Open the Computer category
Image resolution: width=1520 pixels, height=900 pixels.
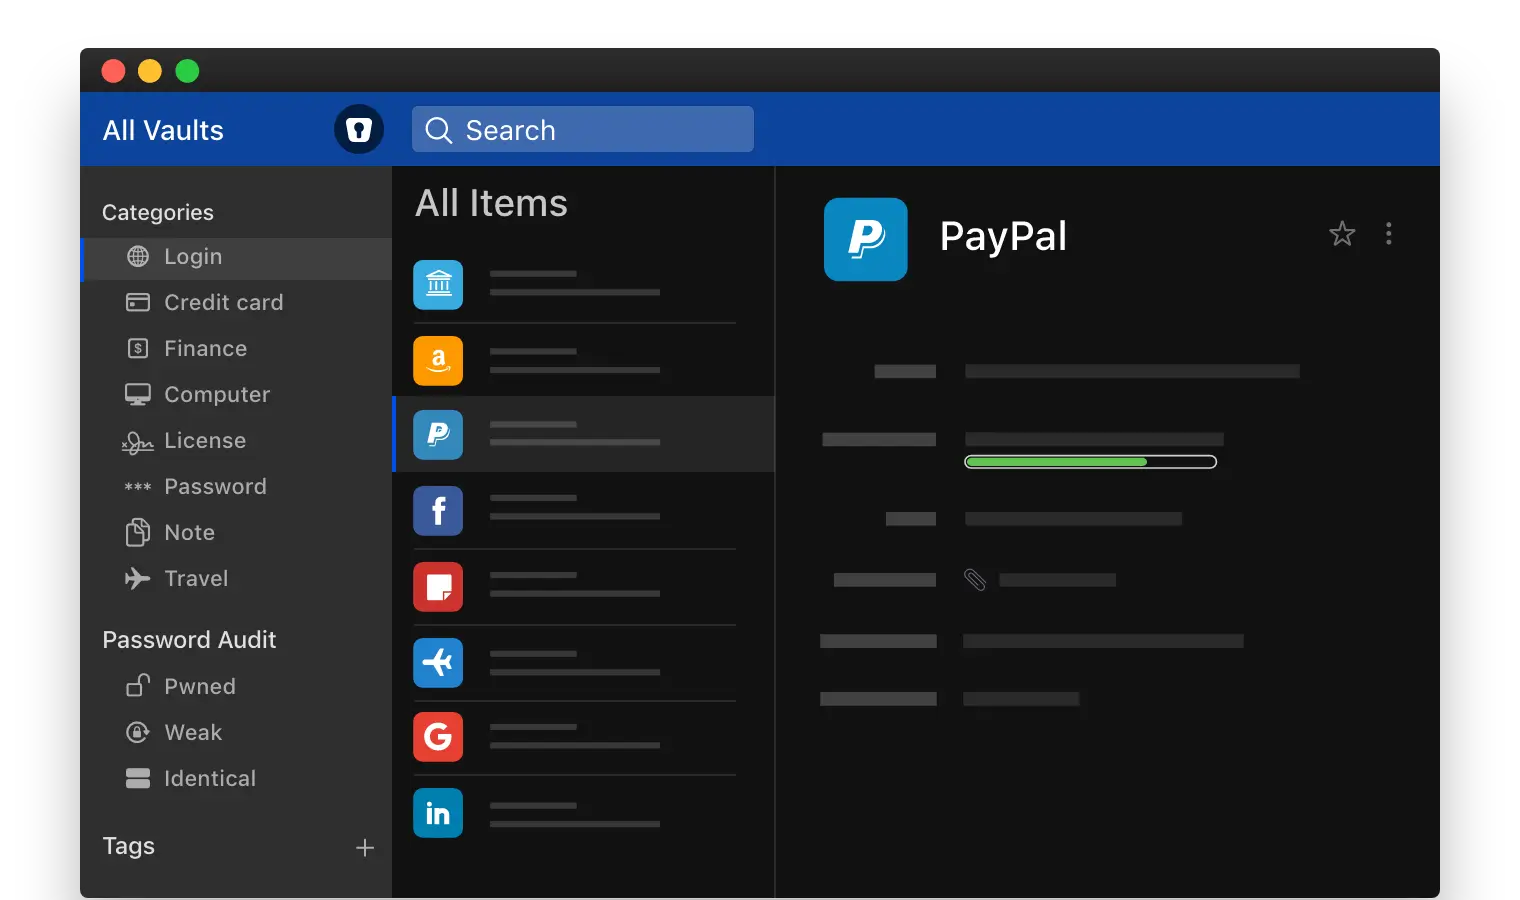[216, 394]
